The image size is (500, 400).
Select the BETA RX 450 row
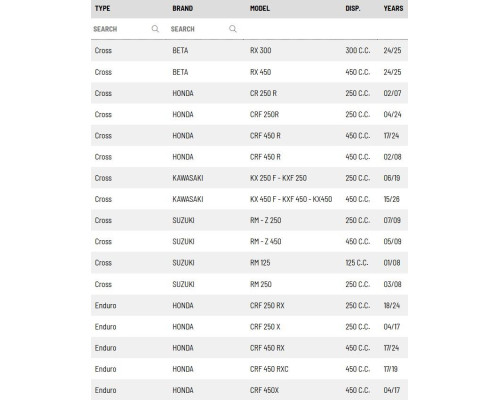(249, 72)
